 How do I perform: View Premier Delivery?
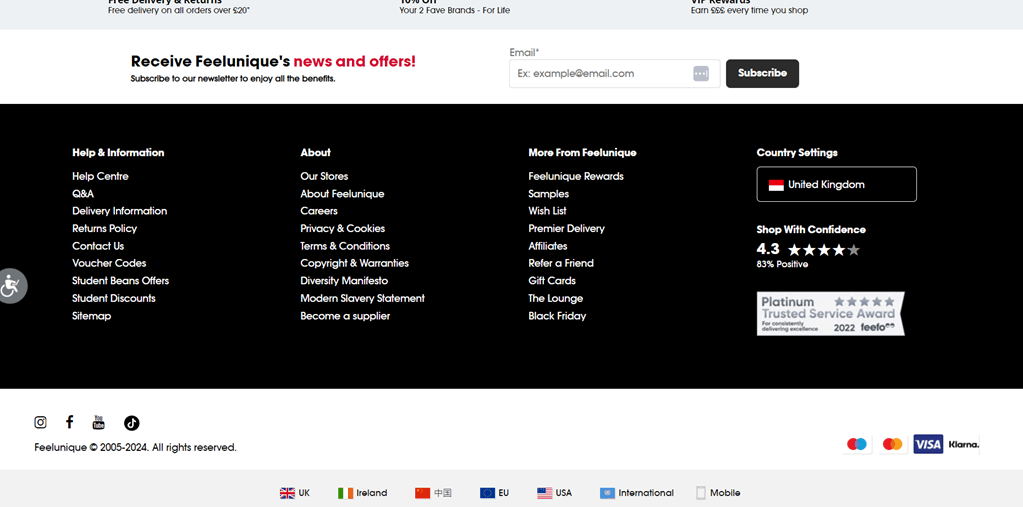tap(566, 228)
